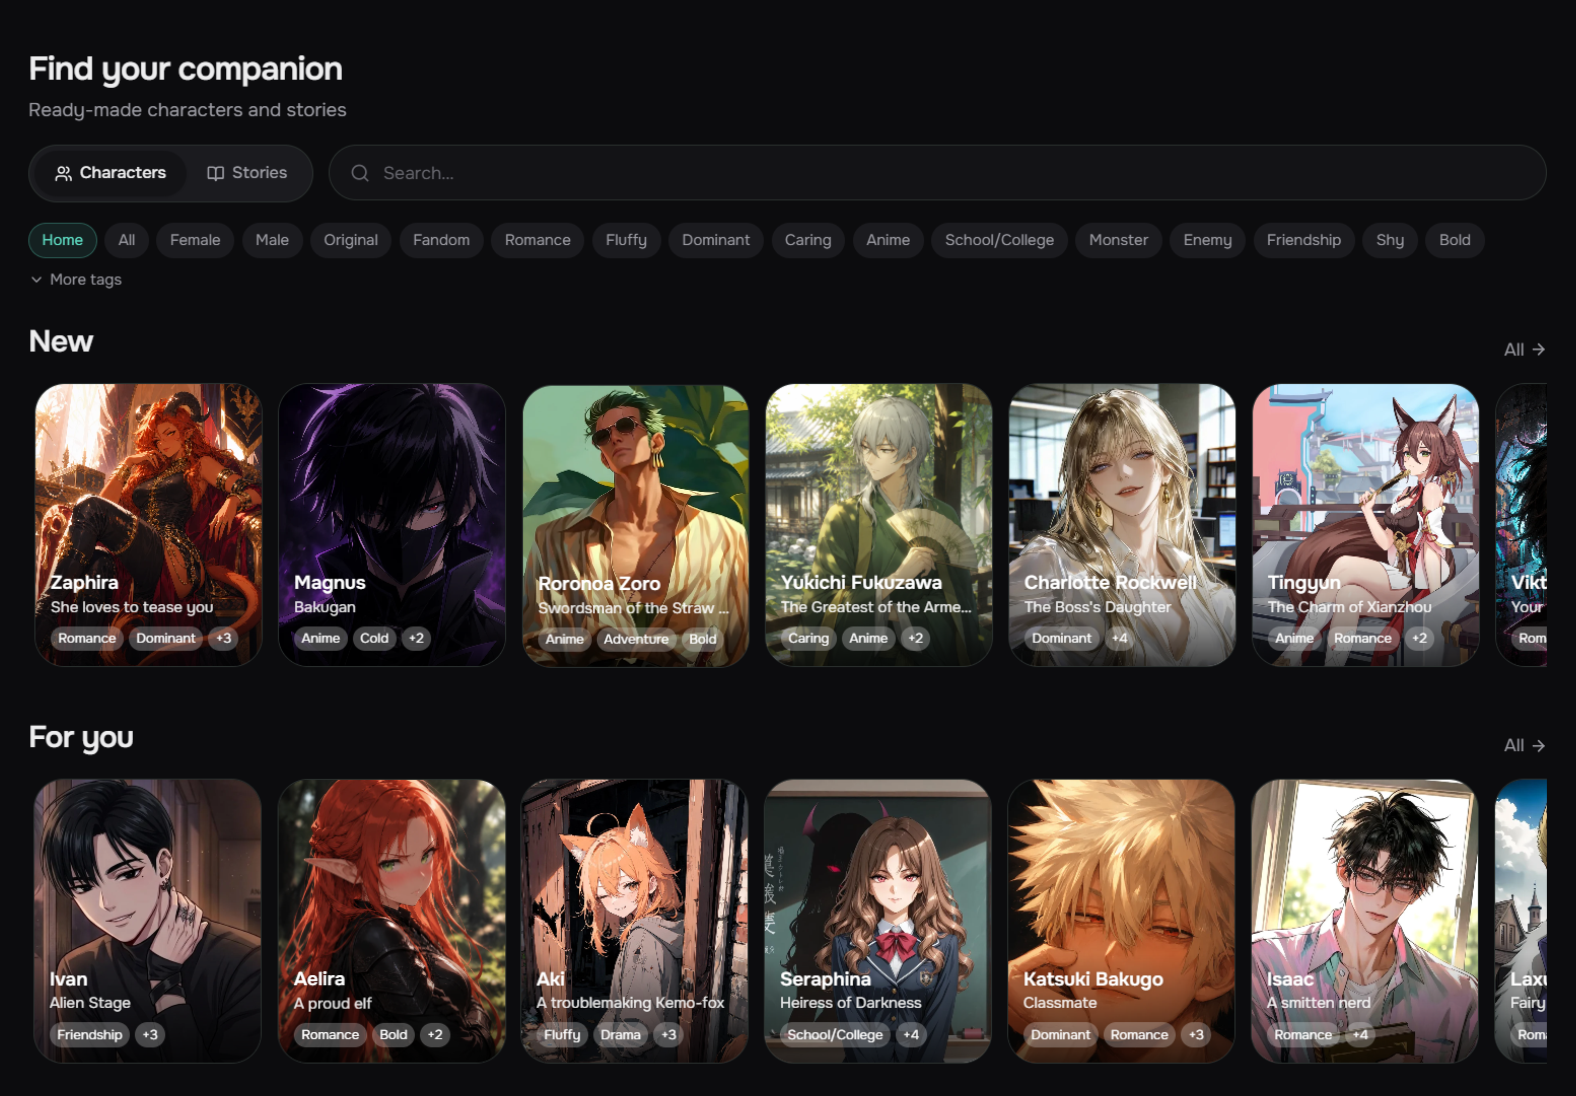Open the Aki character card
Viewport: 1576px width, 1096px height.
pyautogui.click(x=635, y=921)
